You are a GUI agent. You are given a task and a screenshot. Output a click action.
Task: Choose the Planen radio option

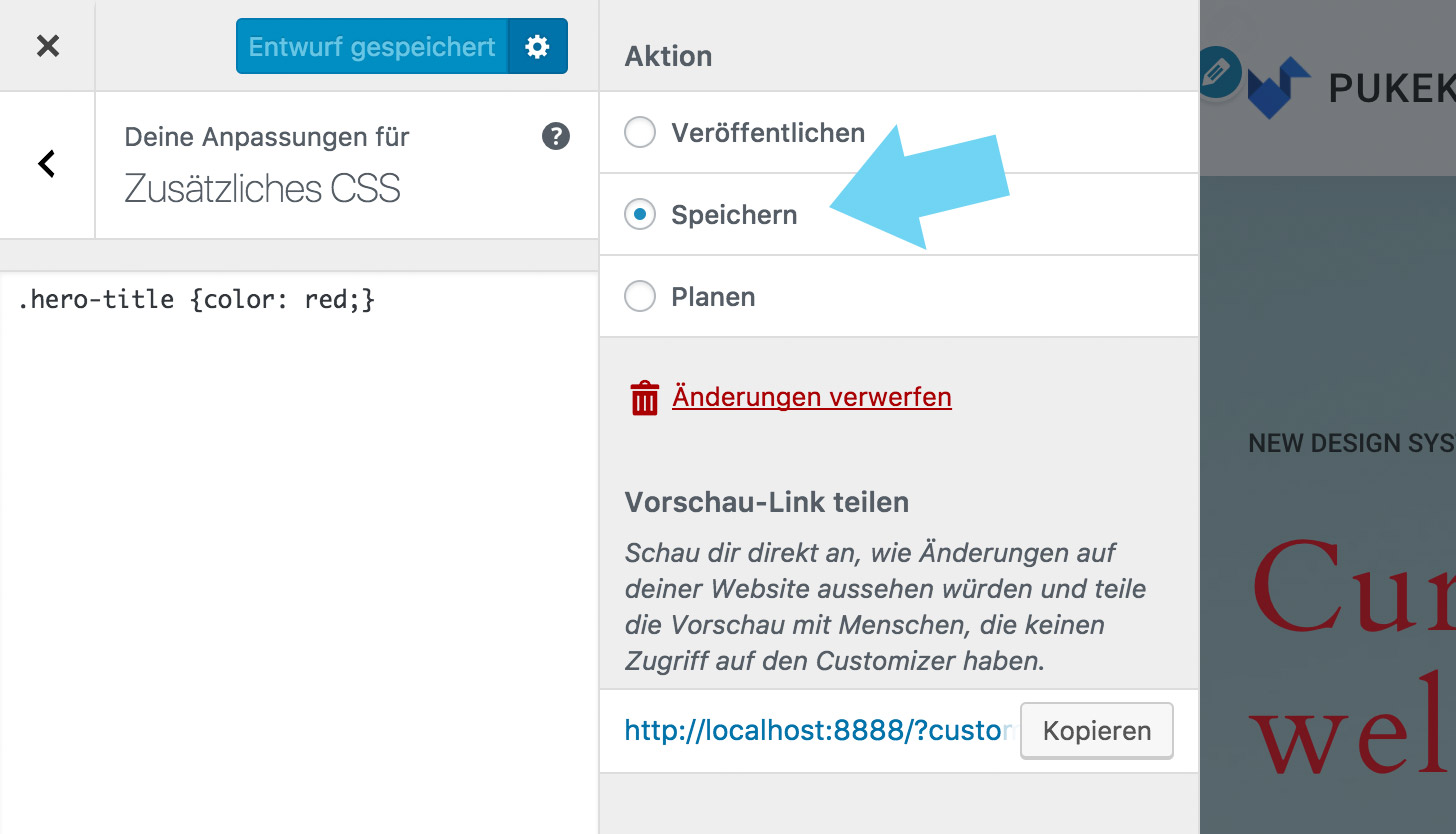tap(640, 296)
